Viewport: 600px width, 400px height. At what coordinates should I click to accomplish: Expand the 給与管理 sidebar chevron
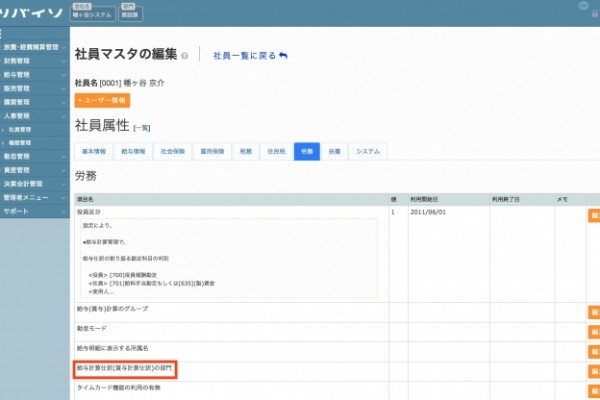coord(64,75)
